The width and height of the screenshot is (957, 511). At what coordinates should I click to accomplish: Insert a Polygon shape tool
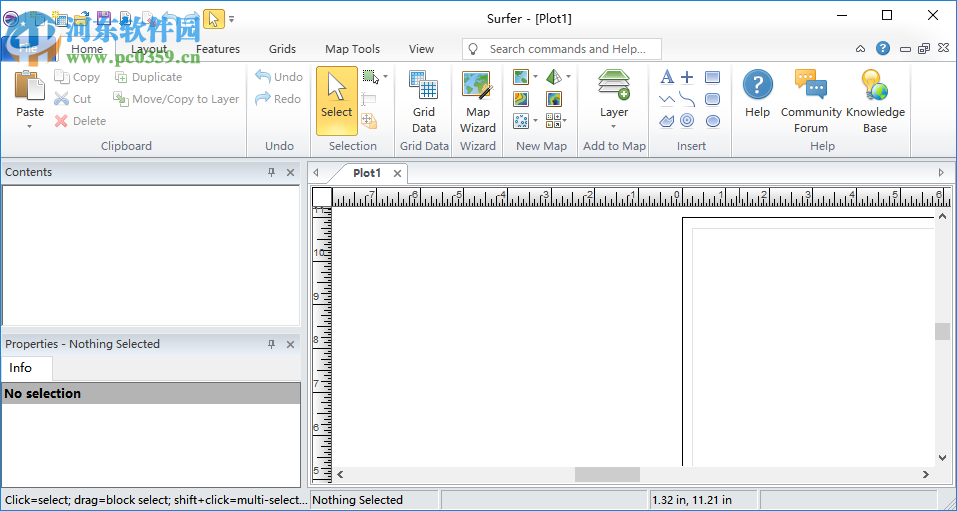point(667,121)
